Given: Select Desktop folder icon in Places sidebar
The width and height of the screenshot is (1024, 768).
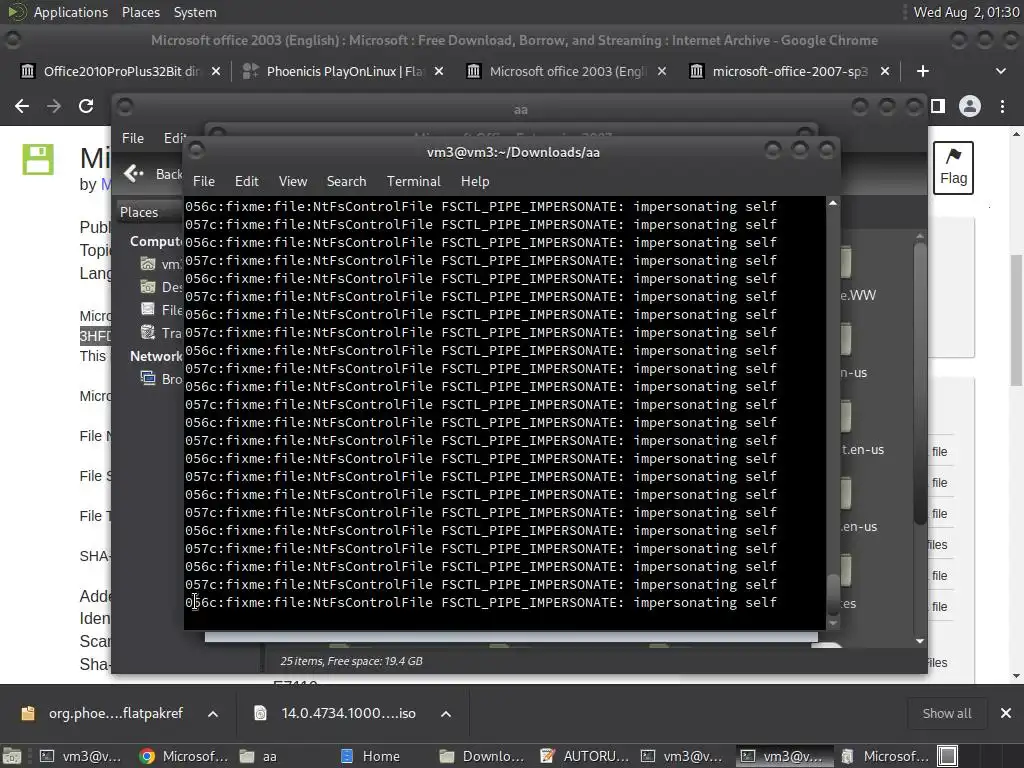Looking at the screenshot, I should click(148, 286).
